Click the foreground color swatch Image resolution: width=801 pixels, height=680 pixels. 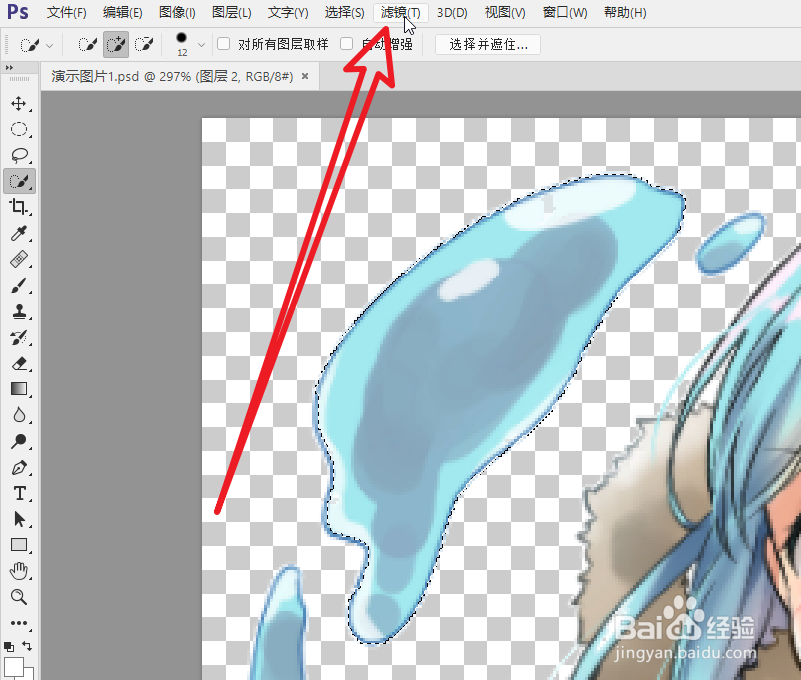click(13, 667)
